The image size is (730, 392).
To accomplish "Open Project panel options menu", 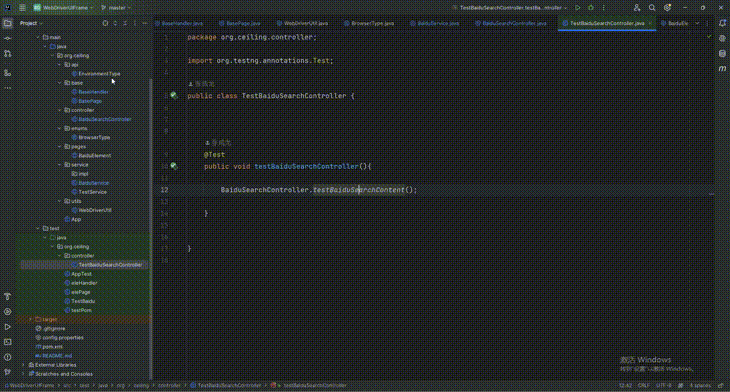I will 135,23.
